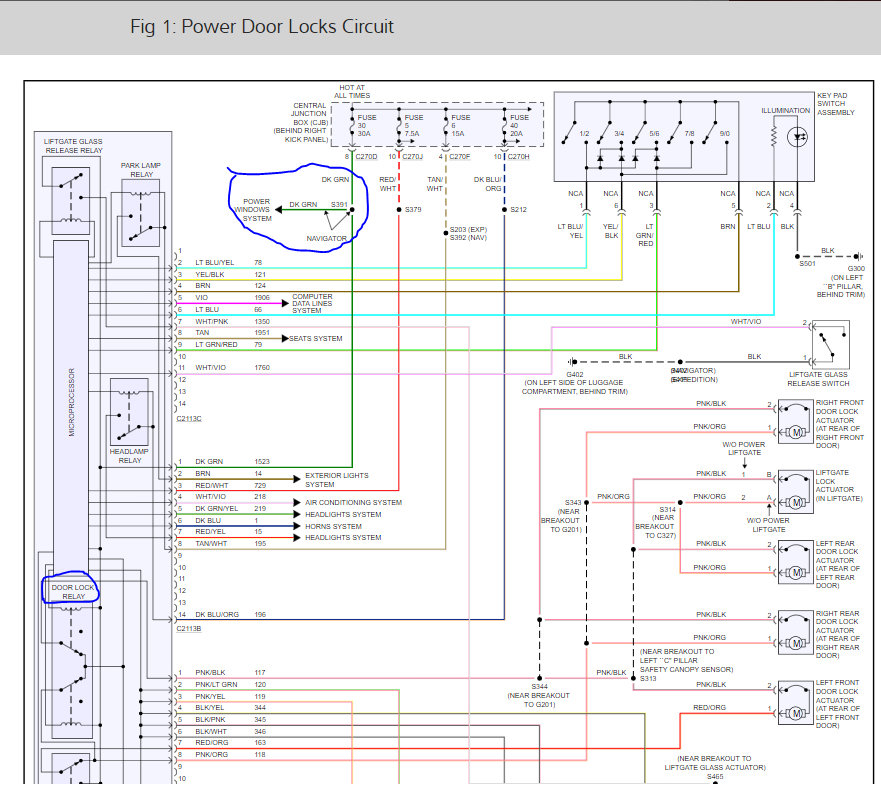881x786 pixels.
Task: Select the 'FUSE 6 15A' label
Action: coord(461,125)
